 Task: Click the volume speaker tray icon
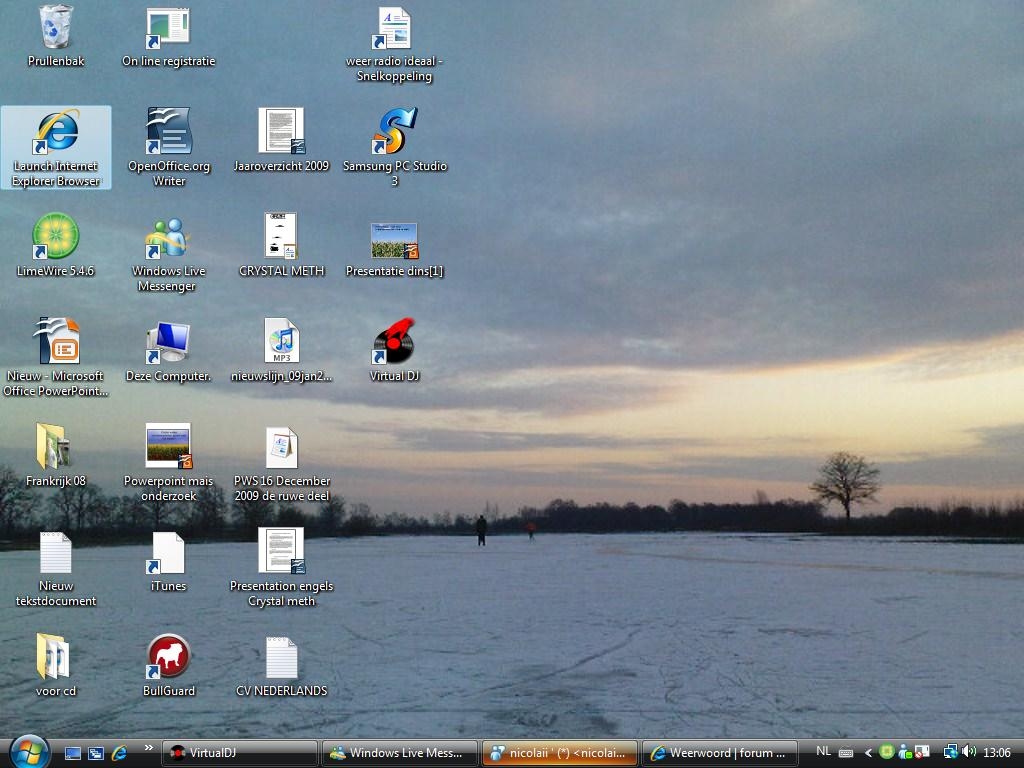coord(968,752)
